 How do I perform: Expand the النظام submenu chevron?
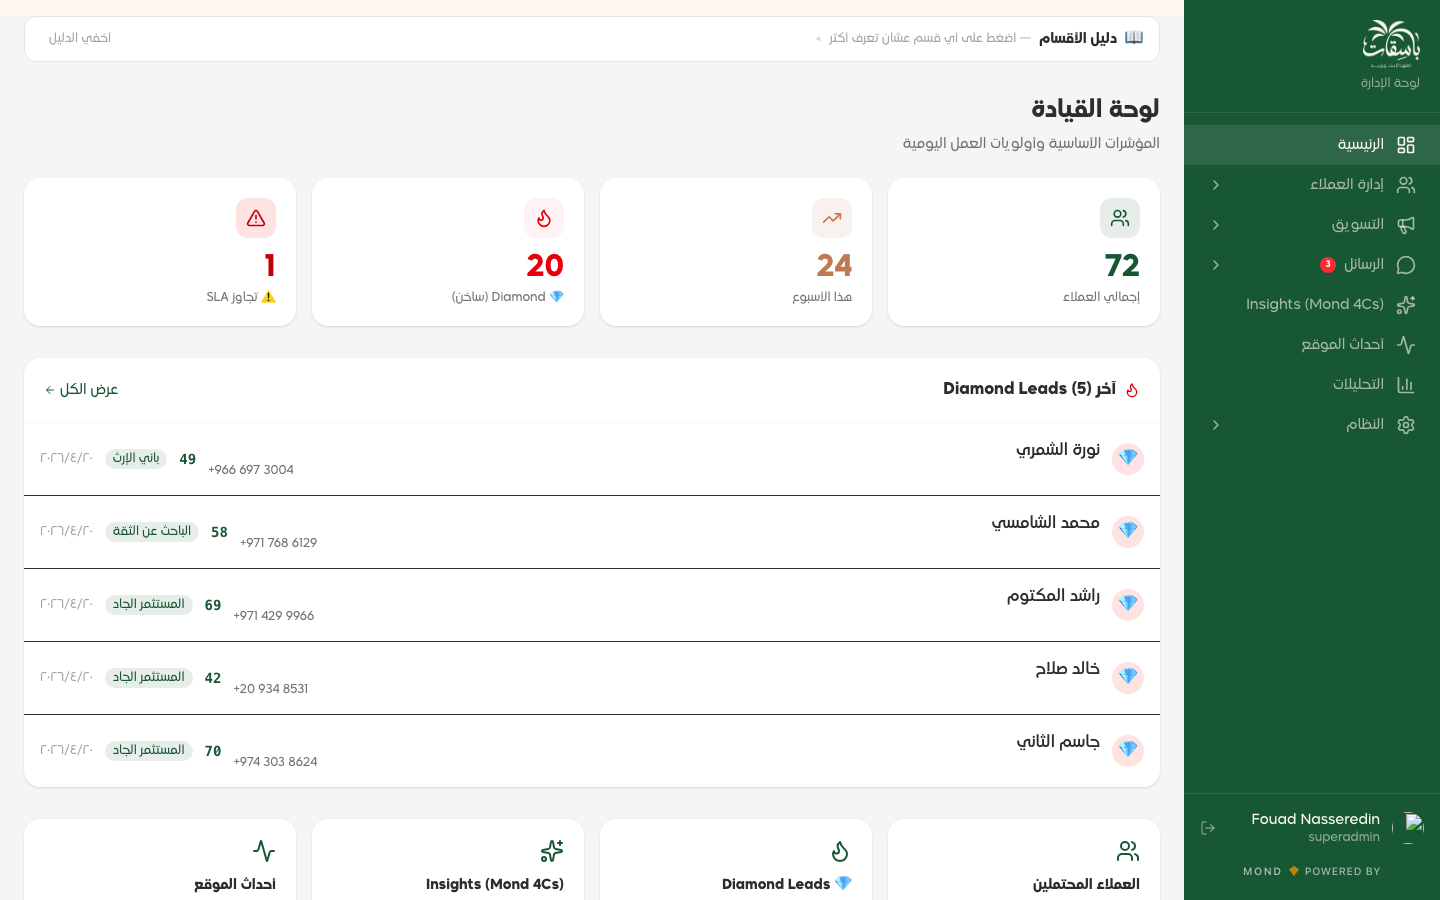tap(1216, 425)
